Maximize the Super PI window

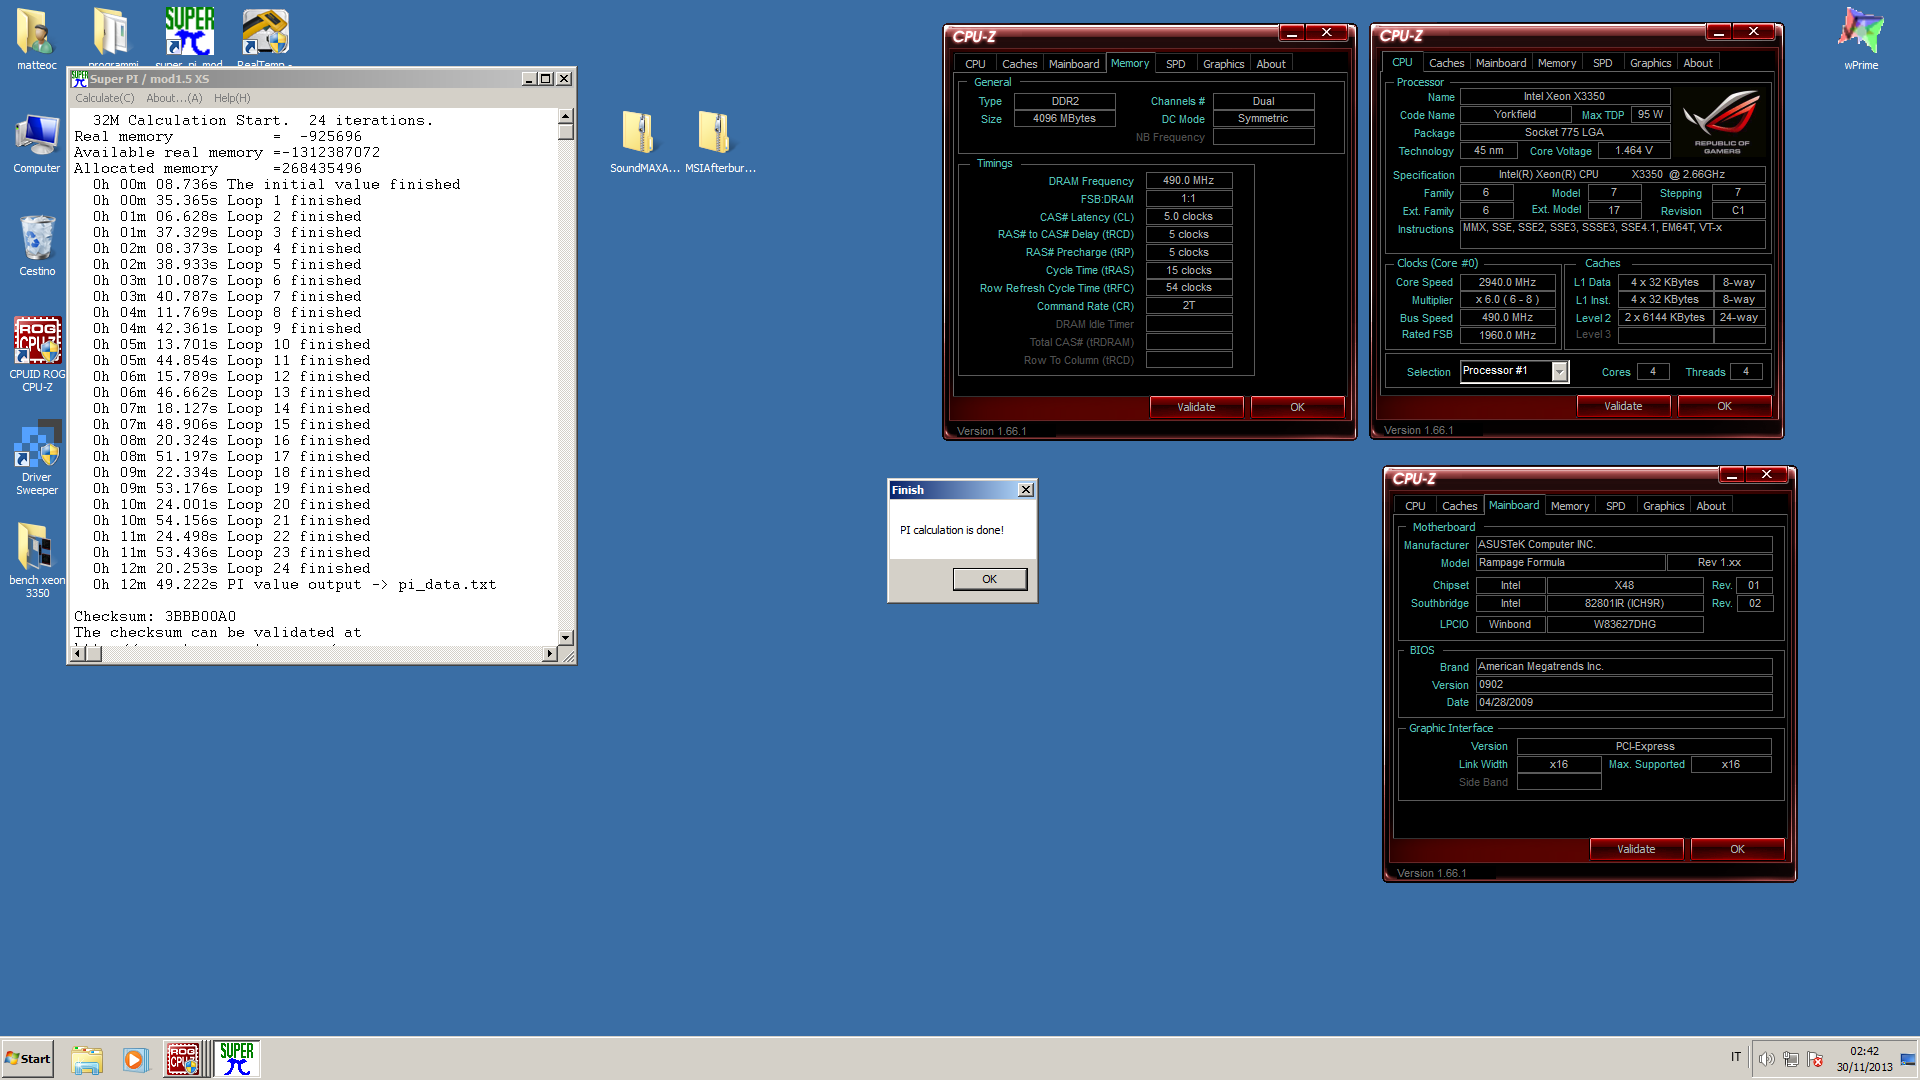(x=546, y=79)
